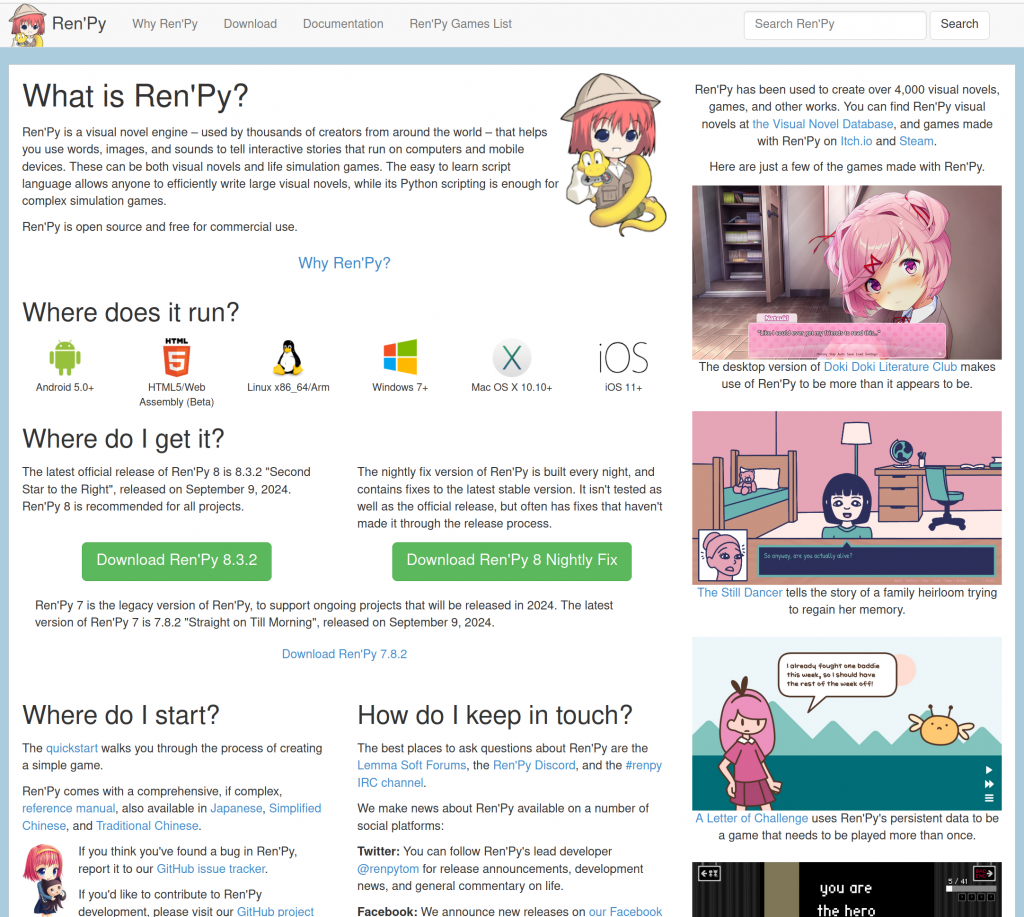The width and height of the screenshot is (1024, 917).
Task: Open the Japanese manual link
Action: point(236,809)
